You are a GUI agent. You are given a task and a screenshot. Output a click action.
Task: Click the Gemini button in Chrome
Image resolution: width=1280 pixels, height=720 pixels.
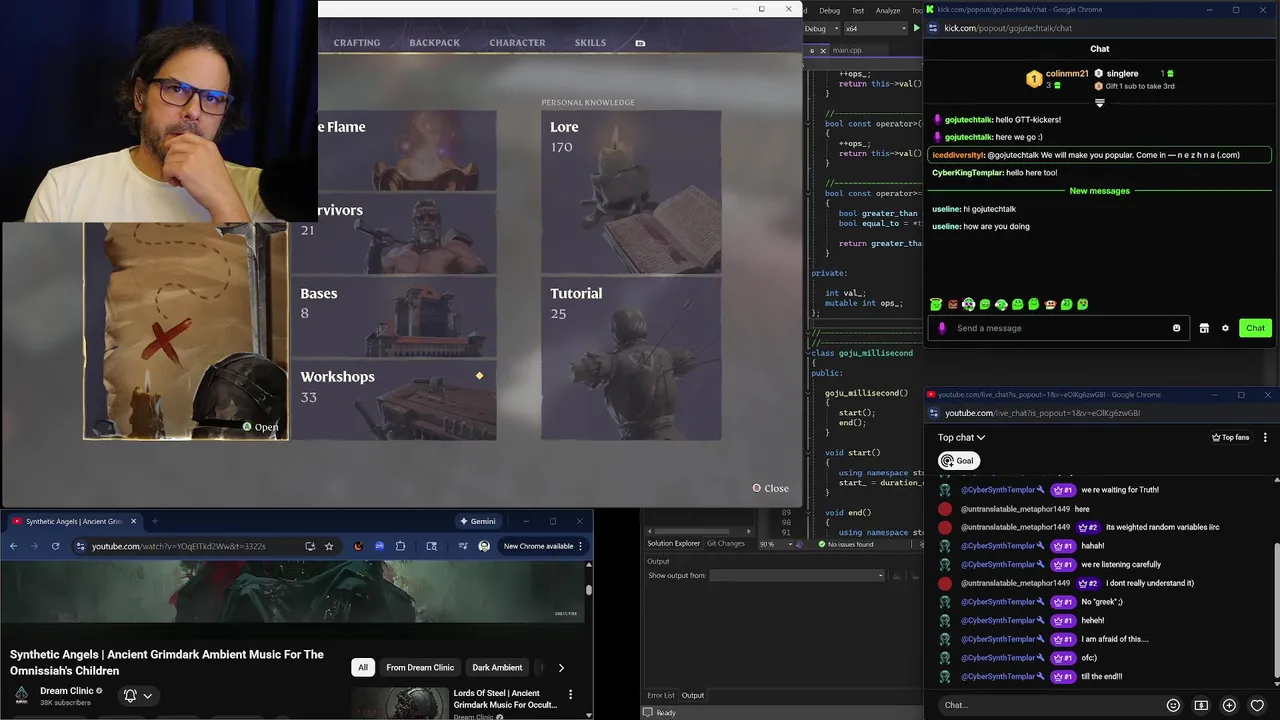point(478,521)
